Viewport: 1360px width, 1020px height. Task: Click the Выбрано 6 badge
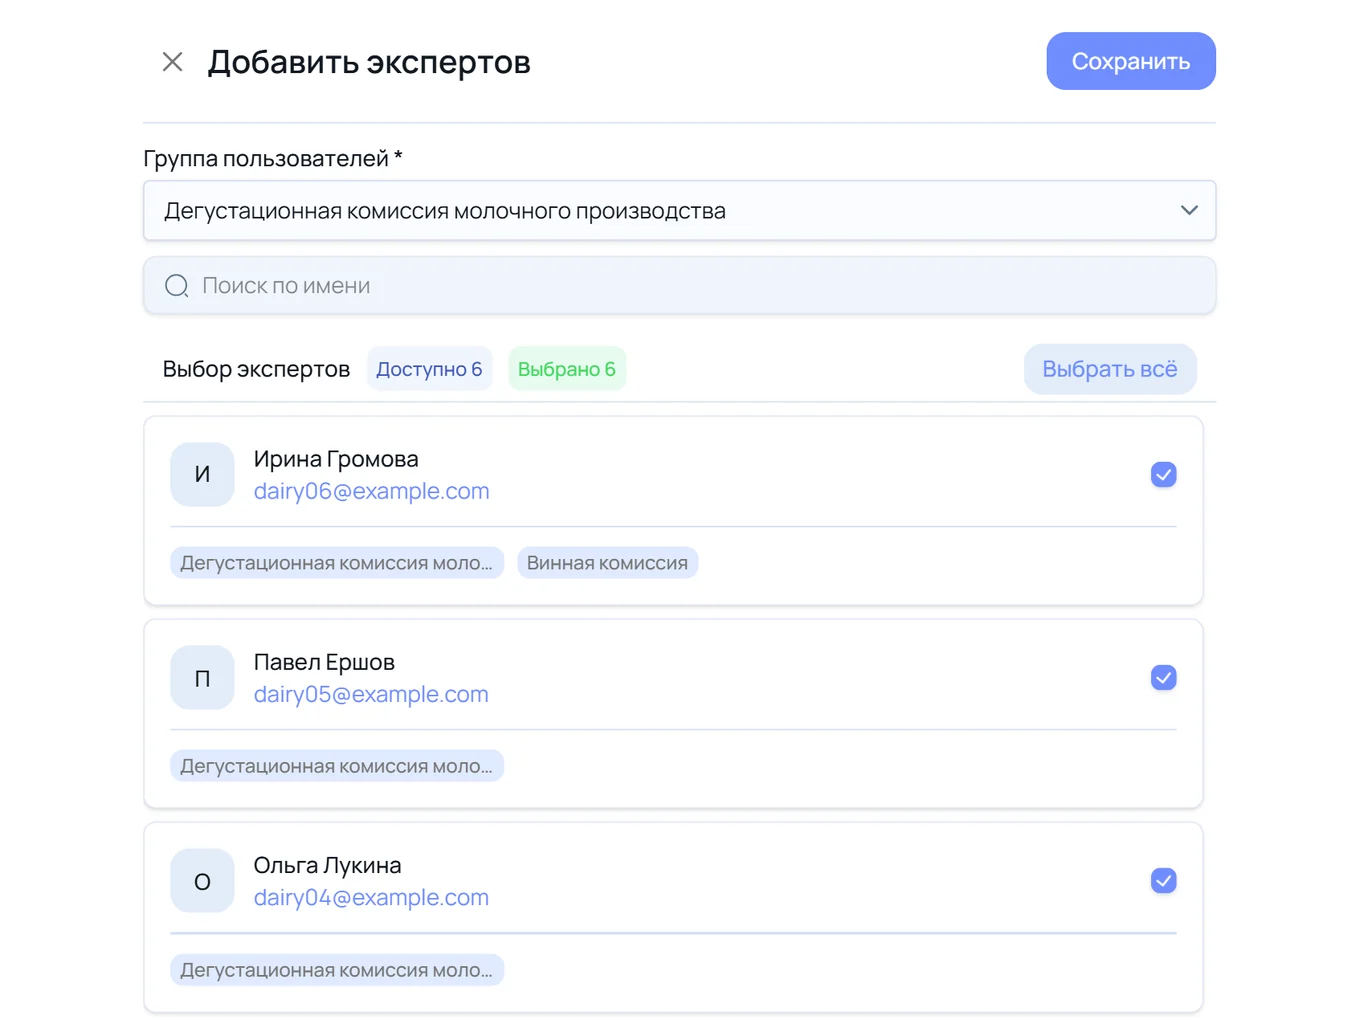pos(567,369)
